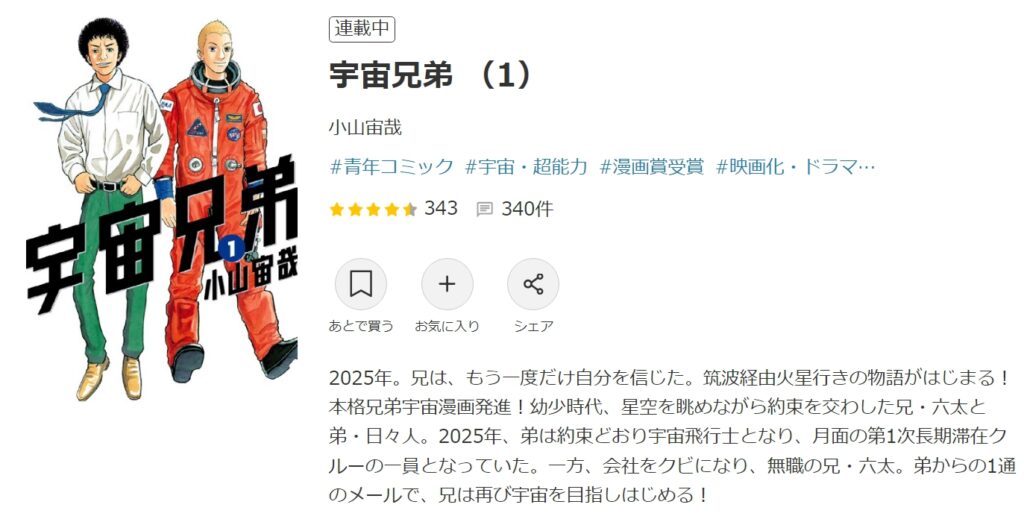
Task: Select the #宇宙・超能力 tag
Action: click(526, 167)
